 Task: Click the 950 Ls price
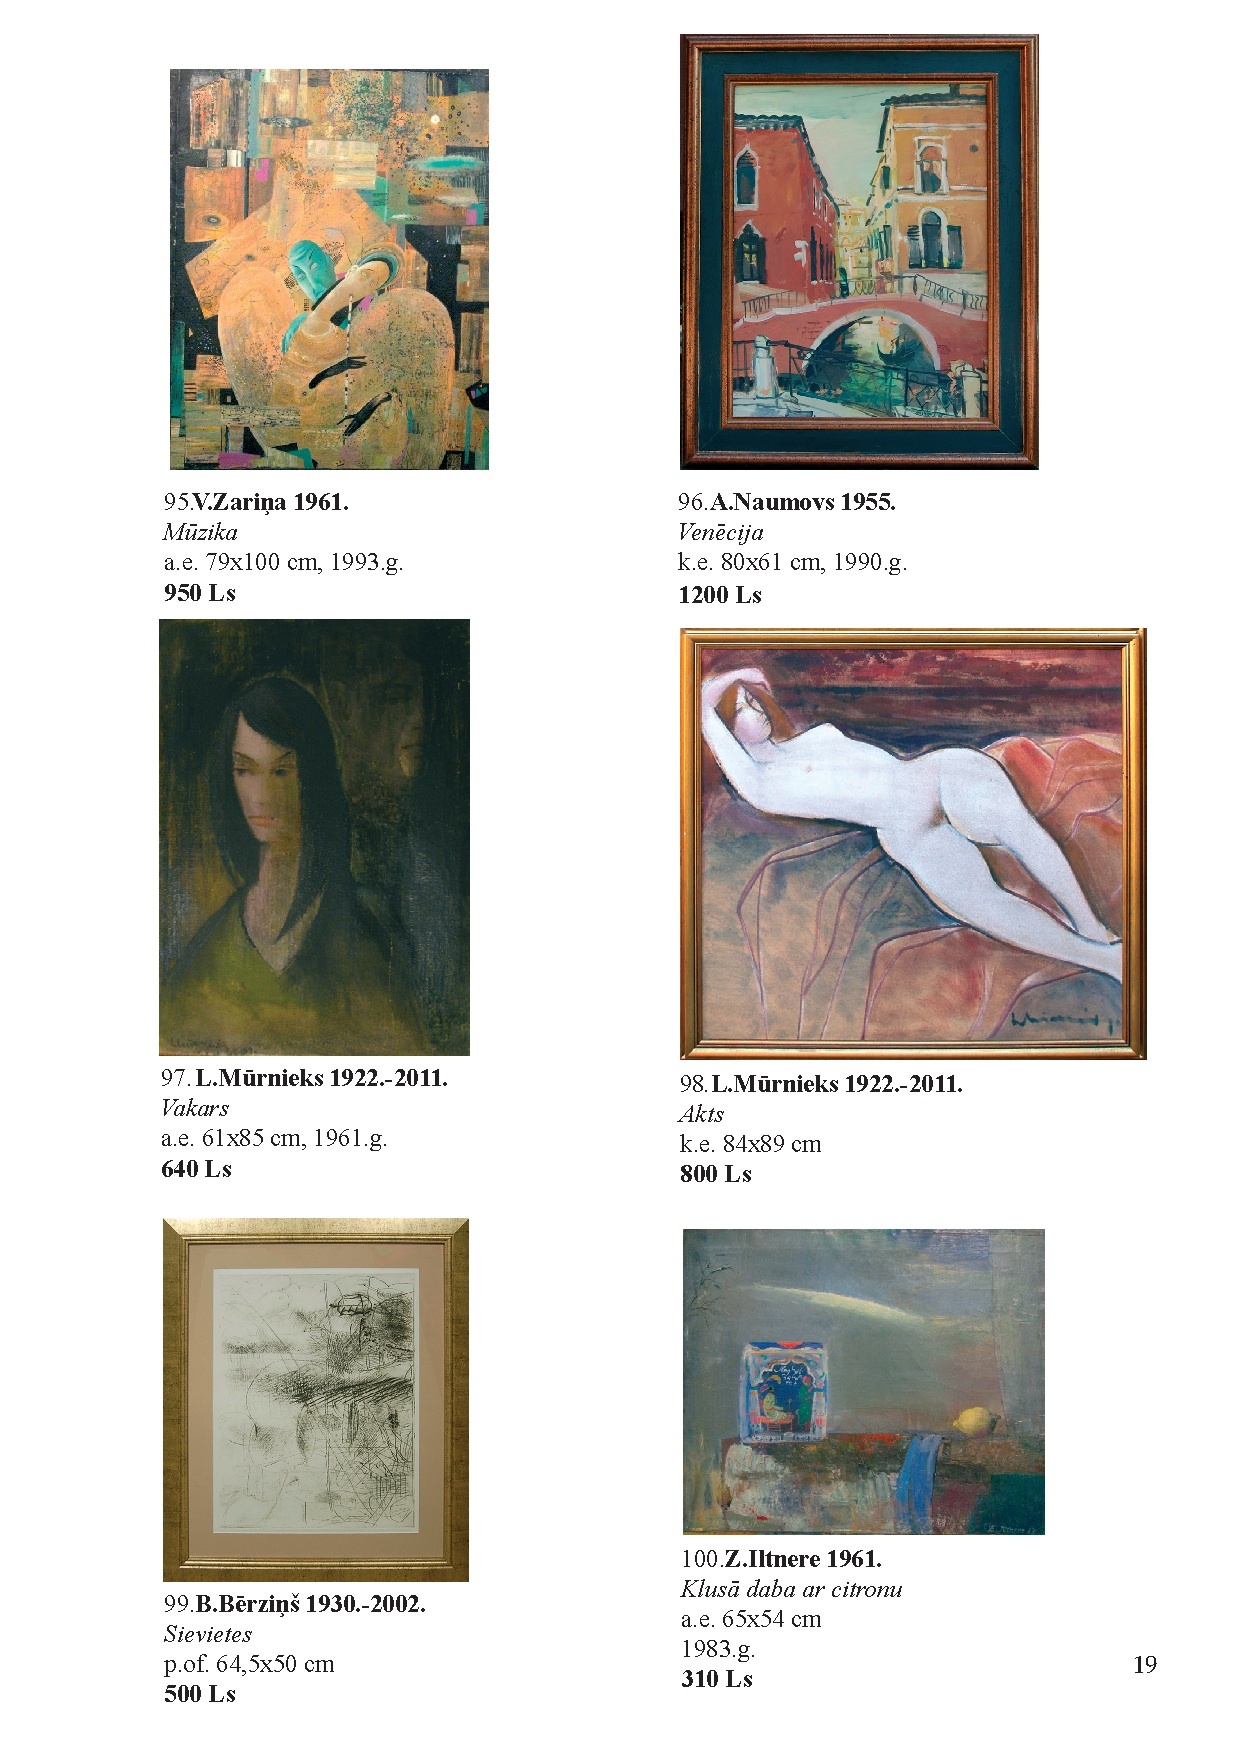(x=200, y=593)
